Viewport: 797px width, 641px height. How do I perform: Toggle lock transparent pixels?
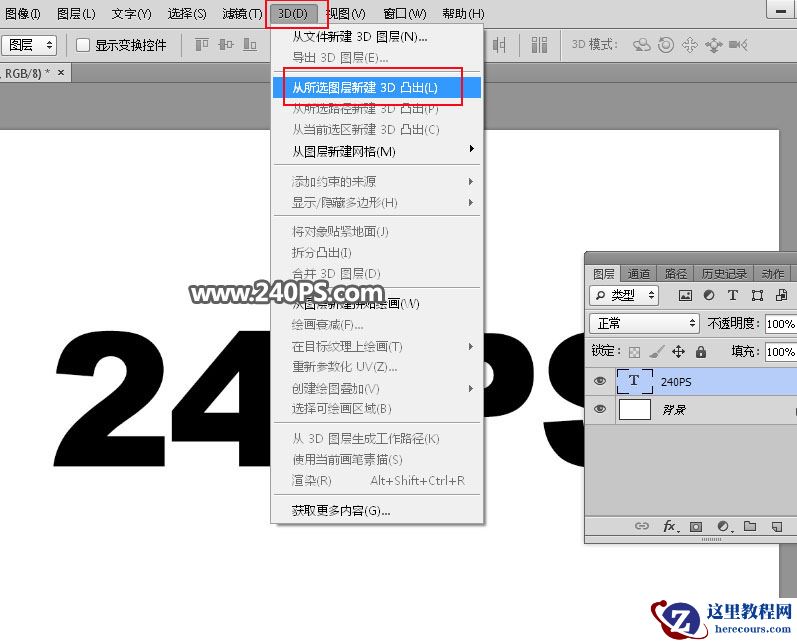(x=634, y=352)
